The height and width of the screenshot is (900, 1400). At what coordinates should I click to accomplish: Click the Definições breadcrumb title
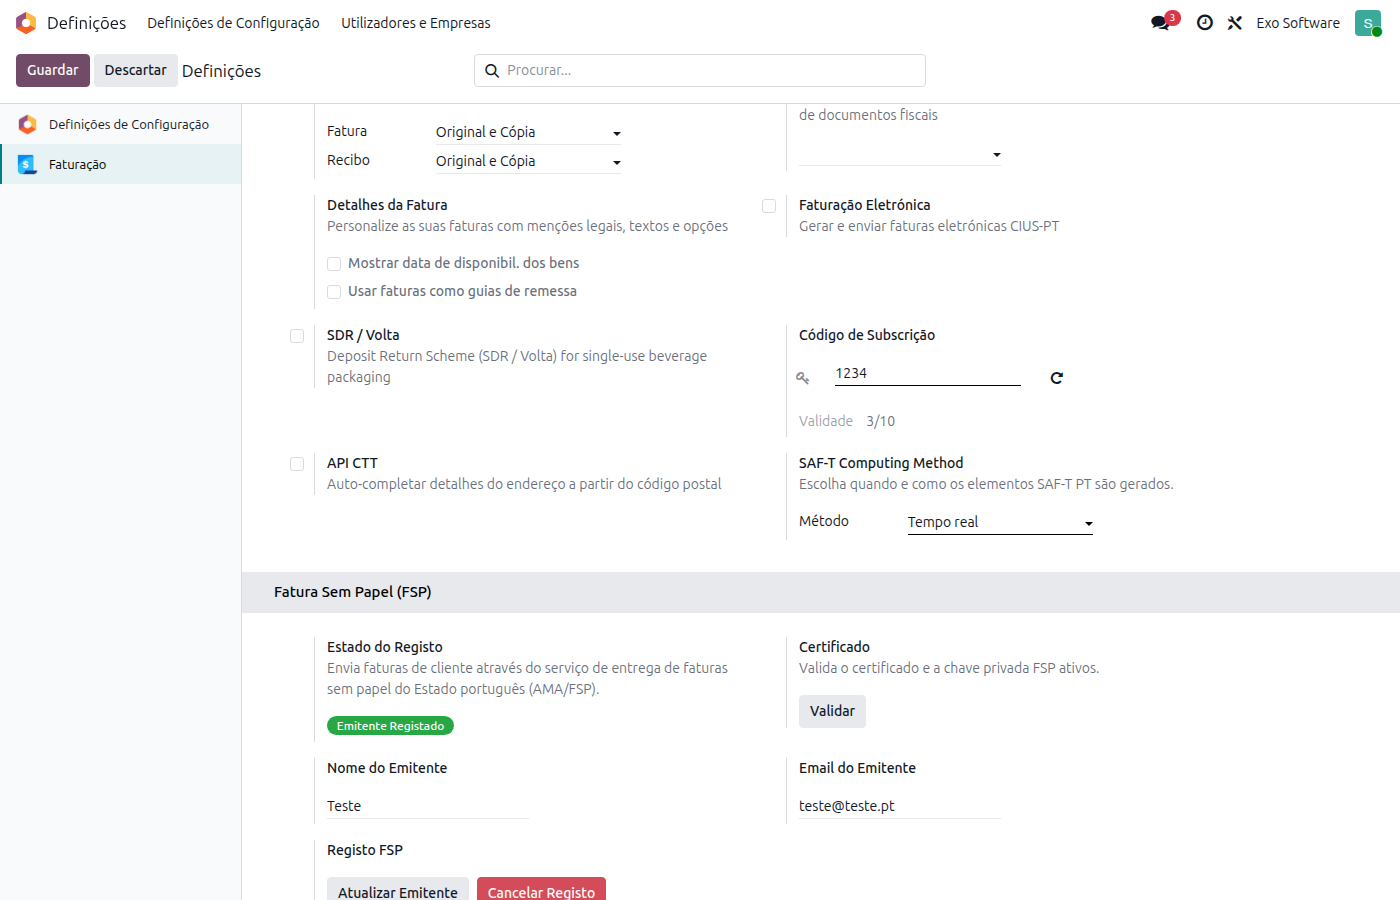(221, 71)
